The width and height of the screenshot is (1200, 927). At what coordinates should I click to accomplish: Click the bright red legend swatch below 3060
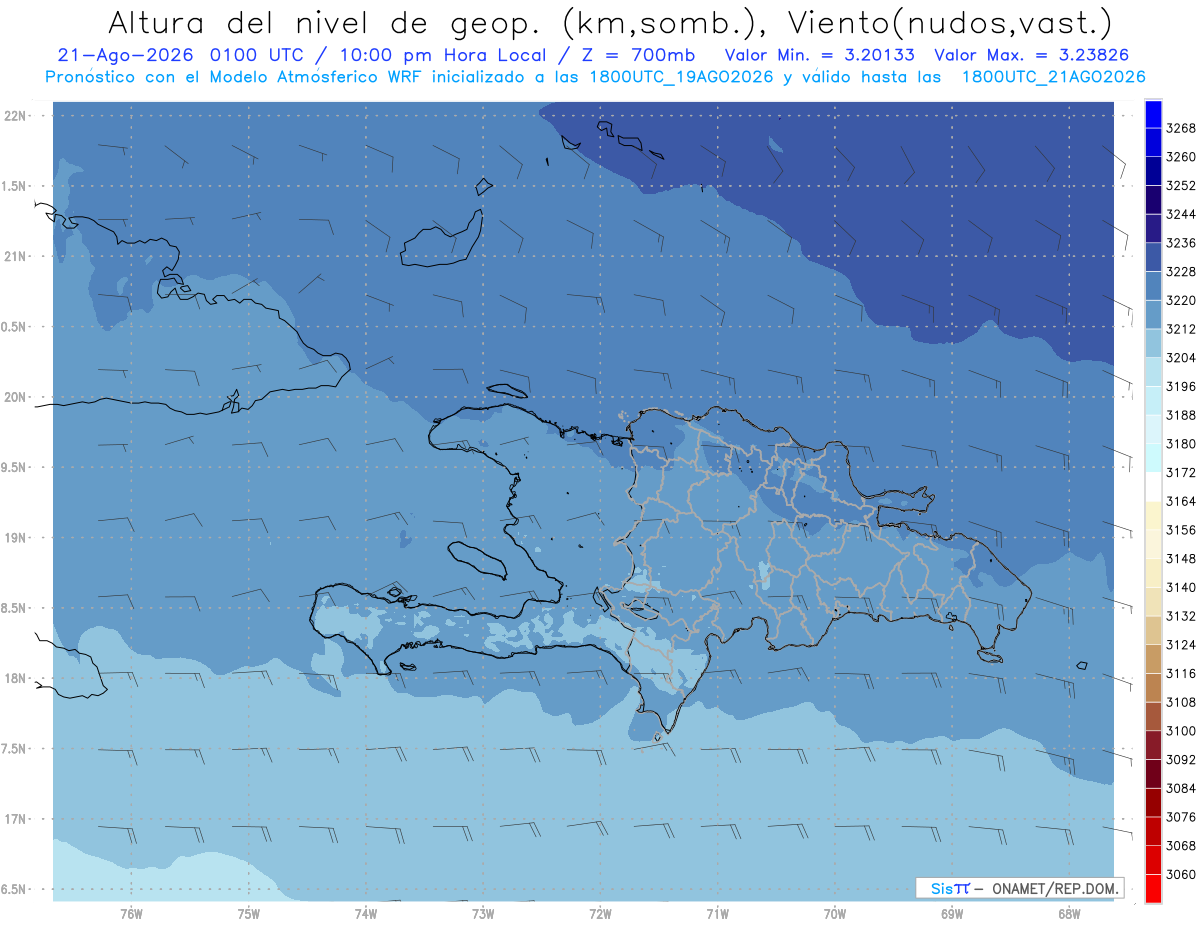pyautogui.click(x=1153, y=888)
